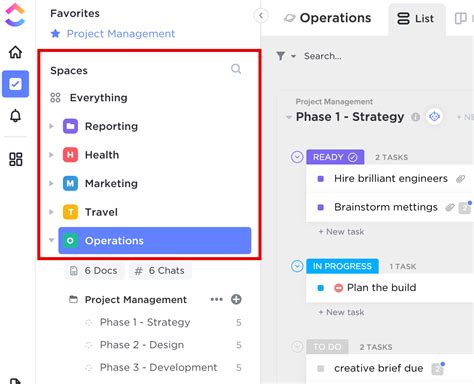The height and width of the screenshot is (384, 474).
Task: Open Project Management favorite link
Action: pos(121,34)
